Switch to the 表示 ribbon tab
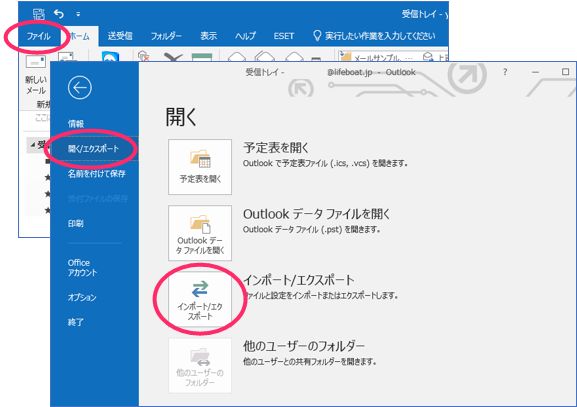The width and height of the screenshot is (577, 407). [208, 36]
